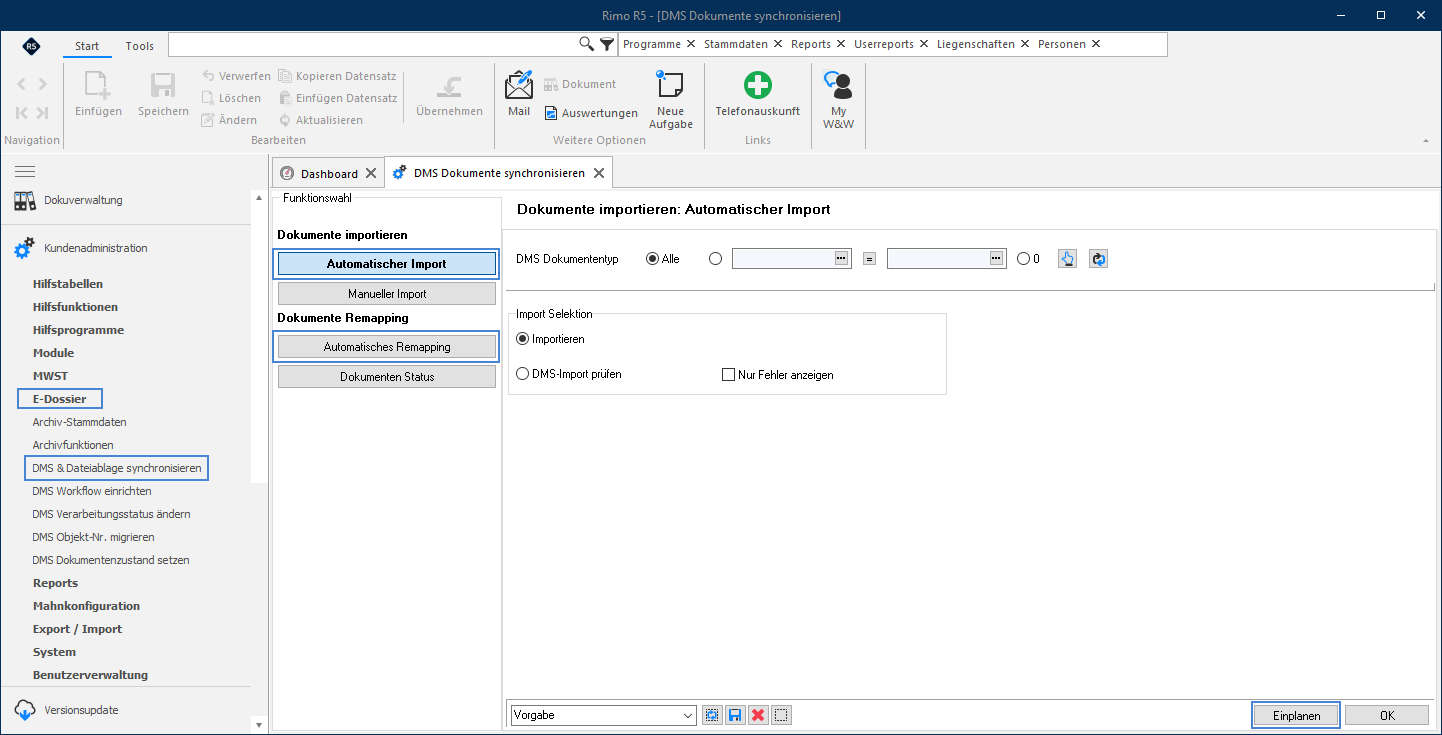Screen dimensions: 1442x735
Task: Click Ändern in the ribbon
Action: pos(231,120)
